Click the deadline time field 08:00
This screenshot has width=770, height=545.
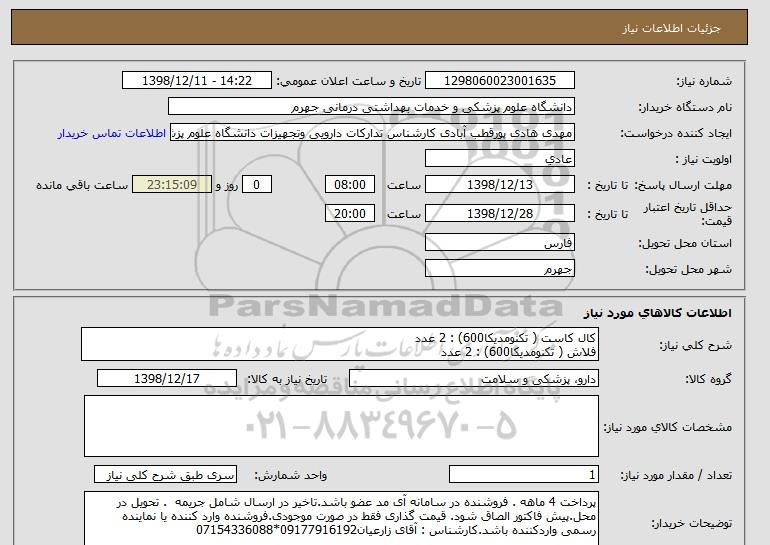click(x=350, y=185)
